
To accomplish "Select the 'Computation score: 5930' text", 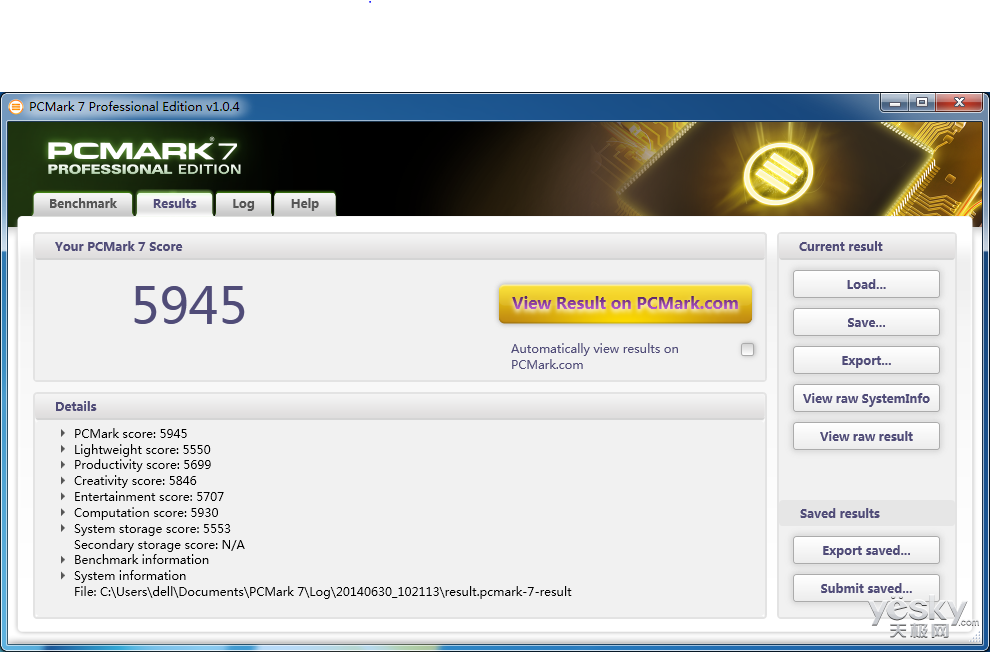I will [146, 513].
